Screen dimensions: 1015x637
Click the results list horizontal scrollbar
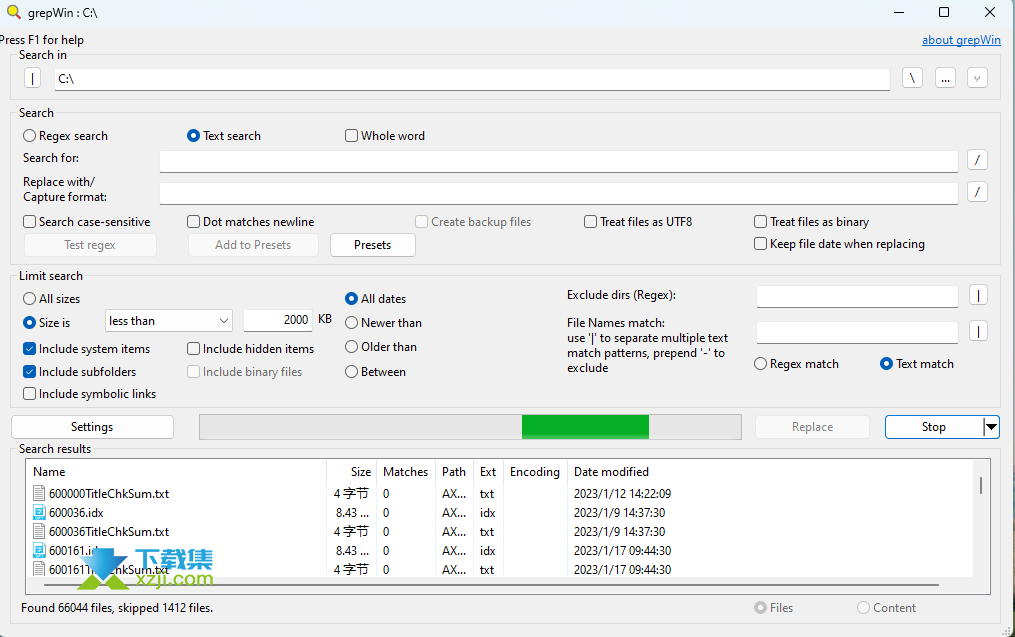(491, 585)
